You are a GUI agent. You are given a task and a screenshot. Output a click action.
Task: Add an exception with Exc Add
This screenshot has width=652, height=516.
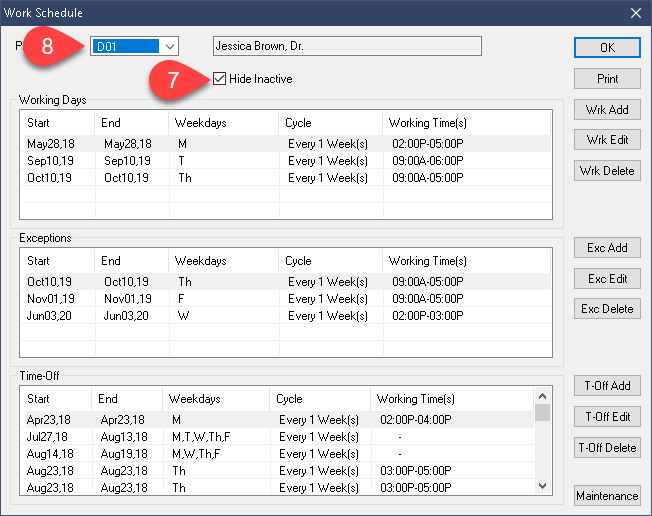pos(607,248)
